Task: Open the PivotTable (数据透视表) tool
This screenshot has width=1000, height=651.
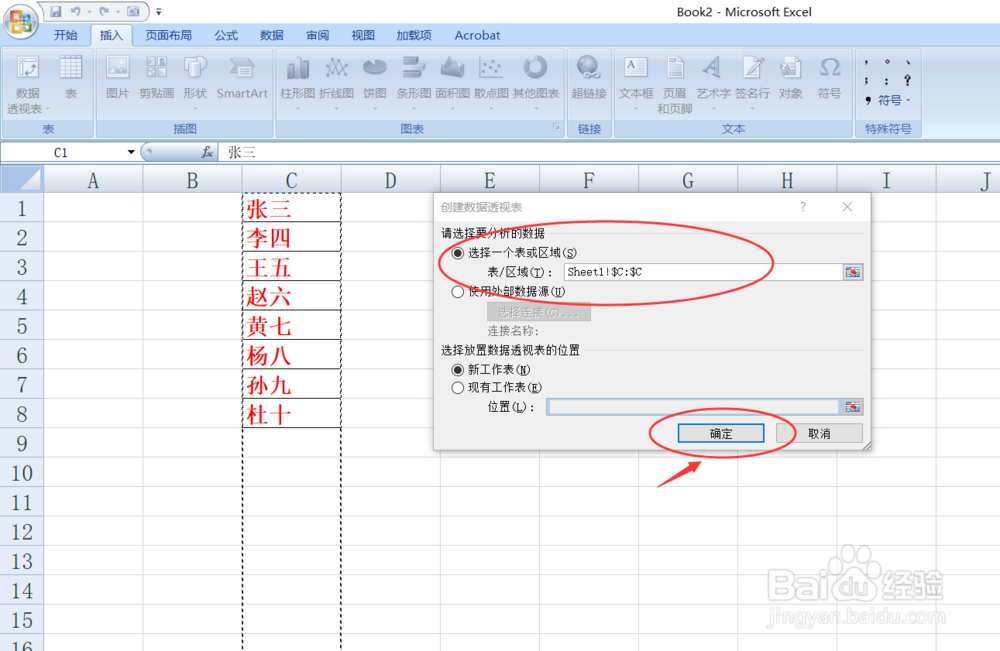Action: click(27, 85)
